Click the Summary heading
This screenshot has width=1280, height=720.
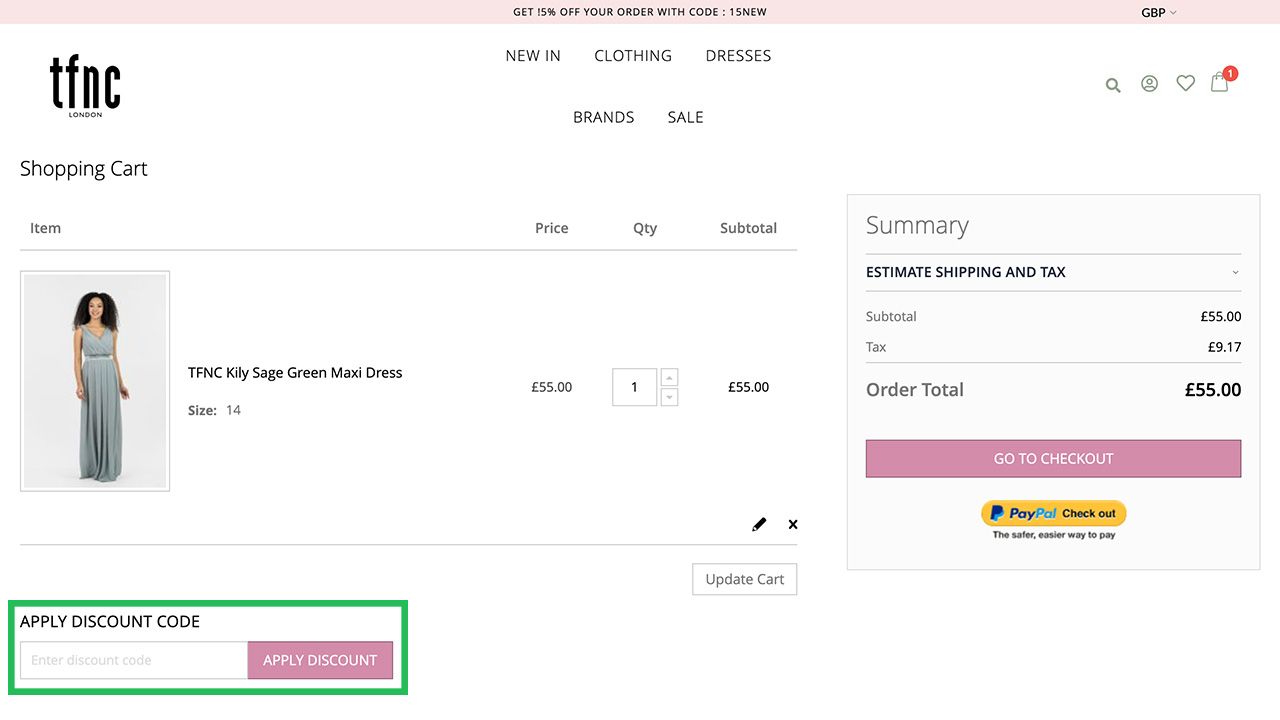click(x=917, y=226)
